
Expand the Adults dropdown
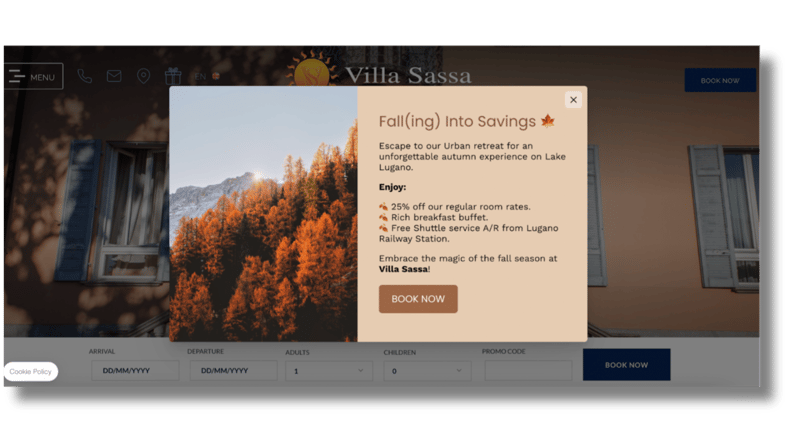[329, 371]
